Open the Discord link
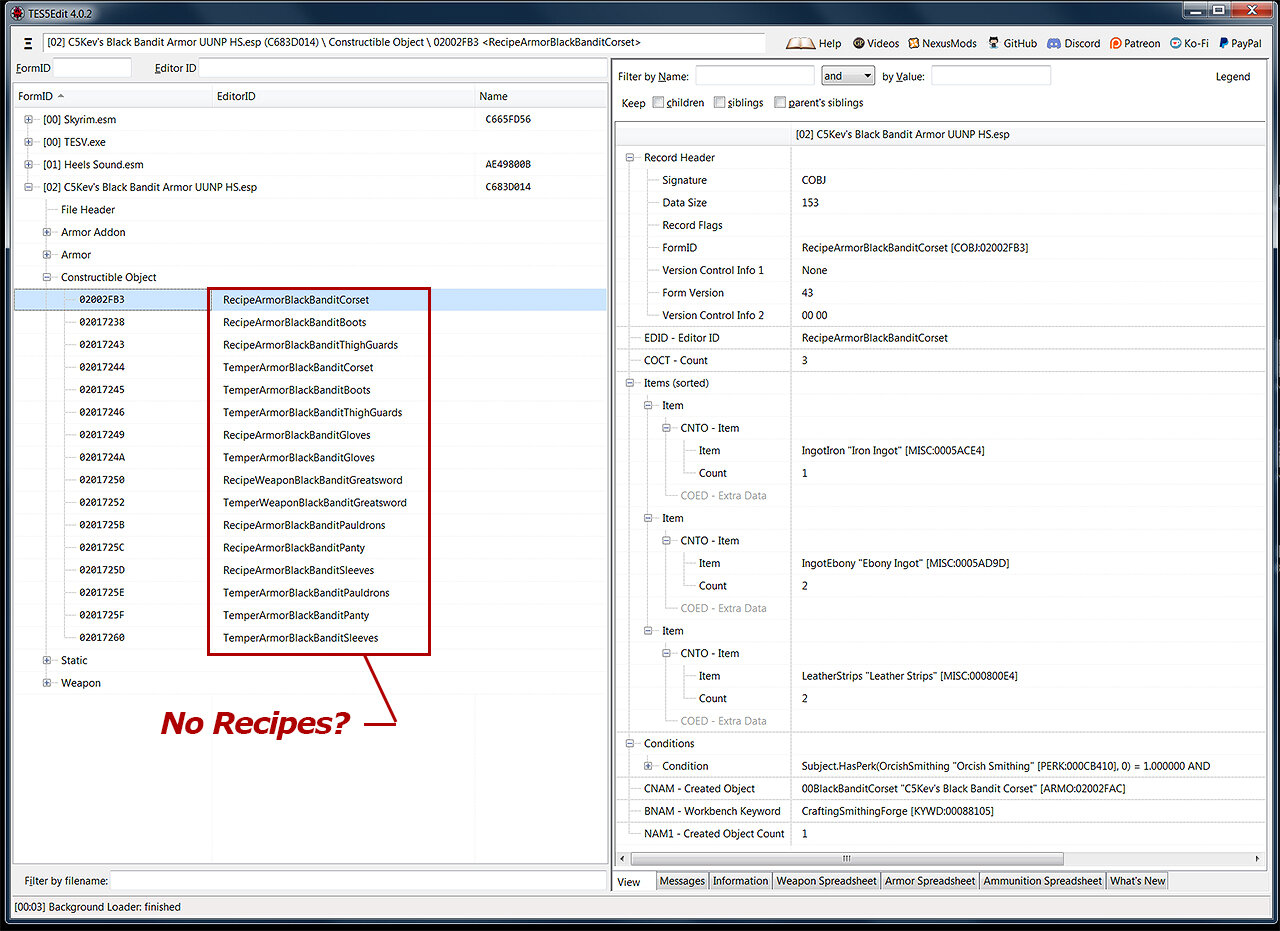Viewport: 1280px width, 931px height. click(x=1073, y=43)
